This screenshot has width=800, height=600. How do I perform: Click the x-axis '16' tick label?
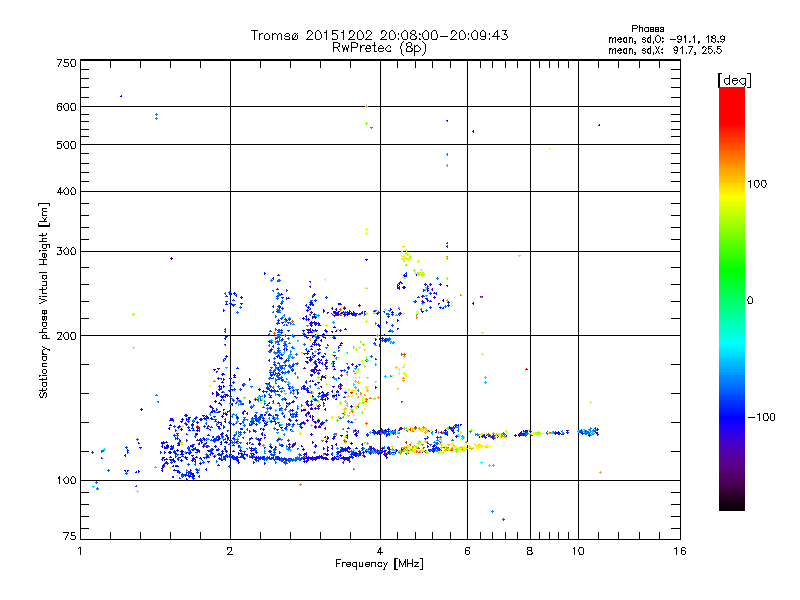(680, 552)
